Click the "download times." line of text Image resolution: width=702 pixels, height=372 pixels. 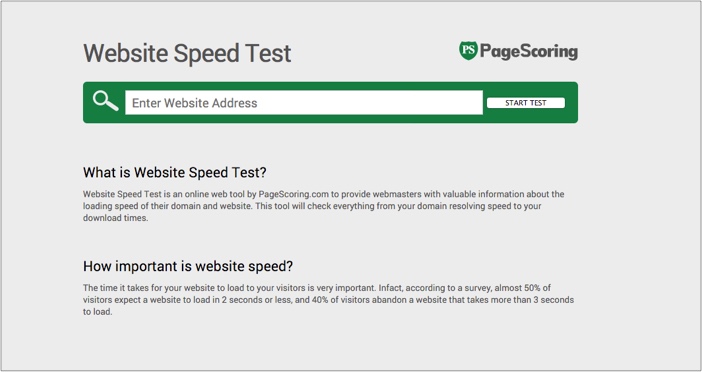116,218
